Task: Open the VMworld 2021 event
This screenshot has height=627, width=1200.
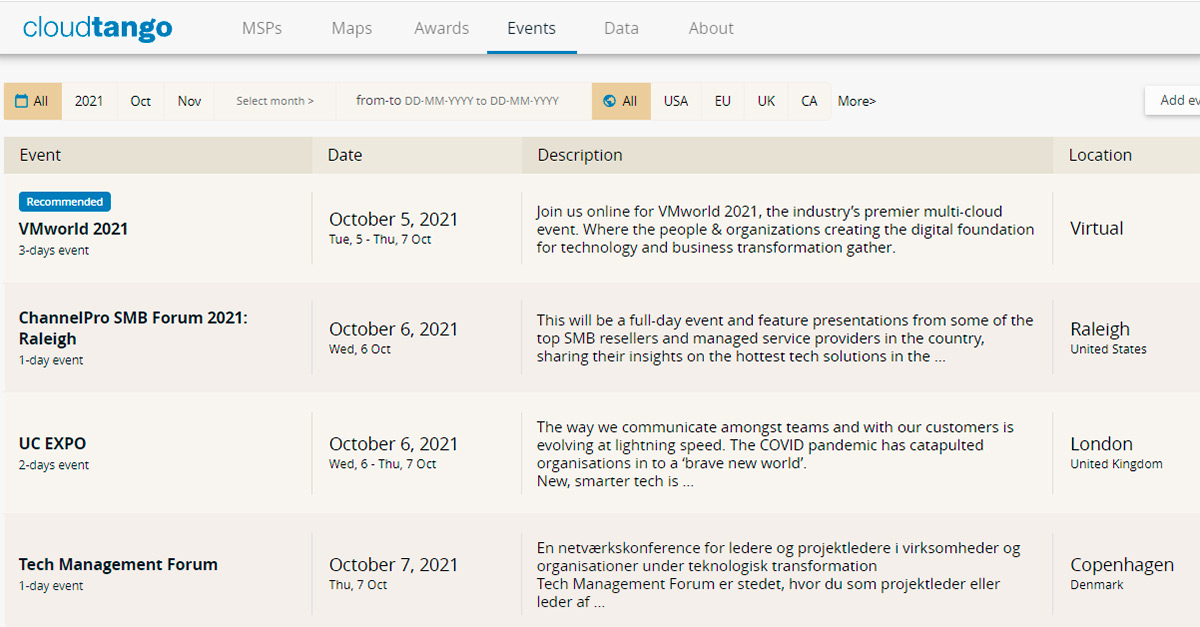Action: [x=74, y=228]
